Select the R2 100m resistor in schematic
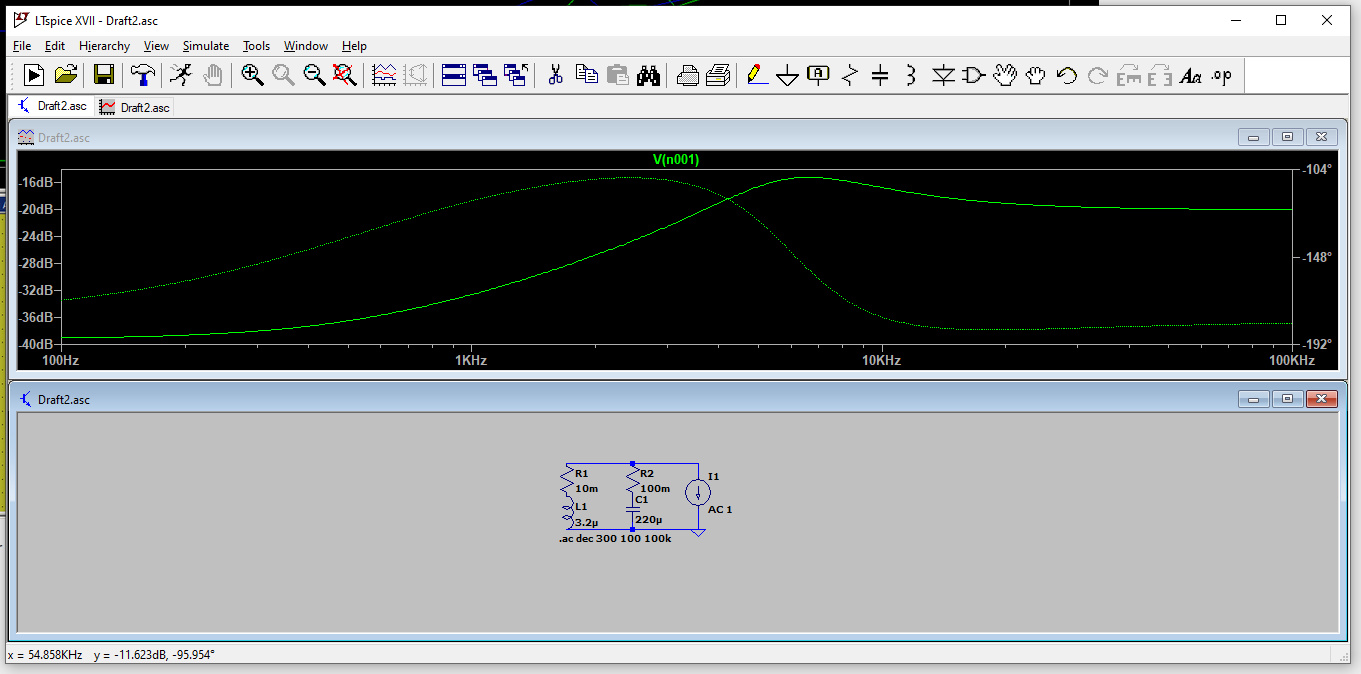 coord(633,480)
